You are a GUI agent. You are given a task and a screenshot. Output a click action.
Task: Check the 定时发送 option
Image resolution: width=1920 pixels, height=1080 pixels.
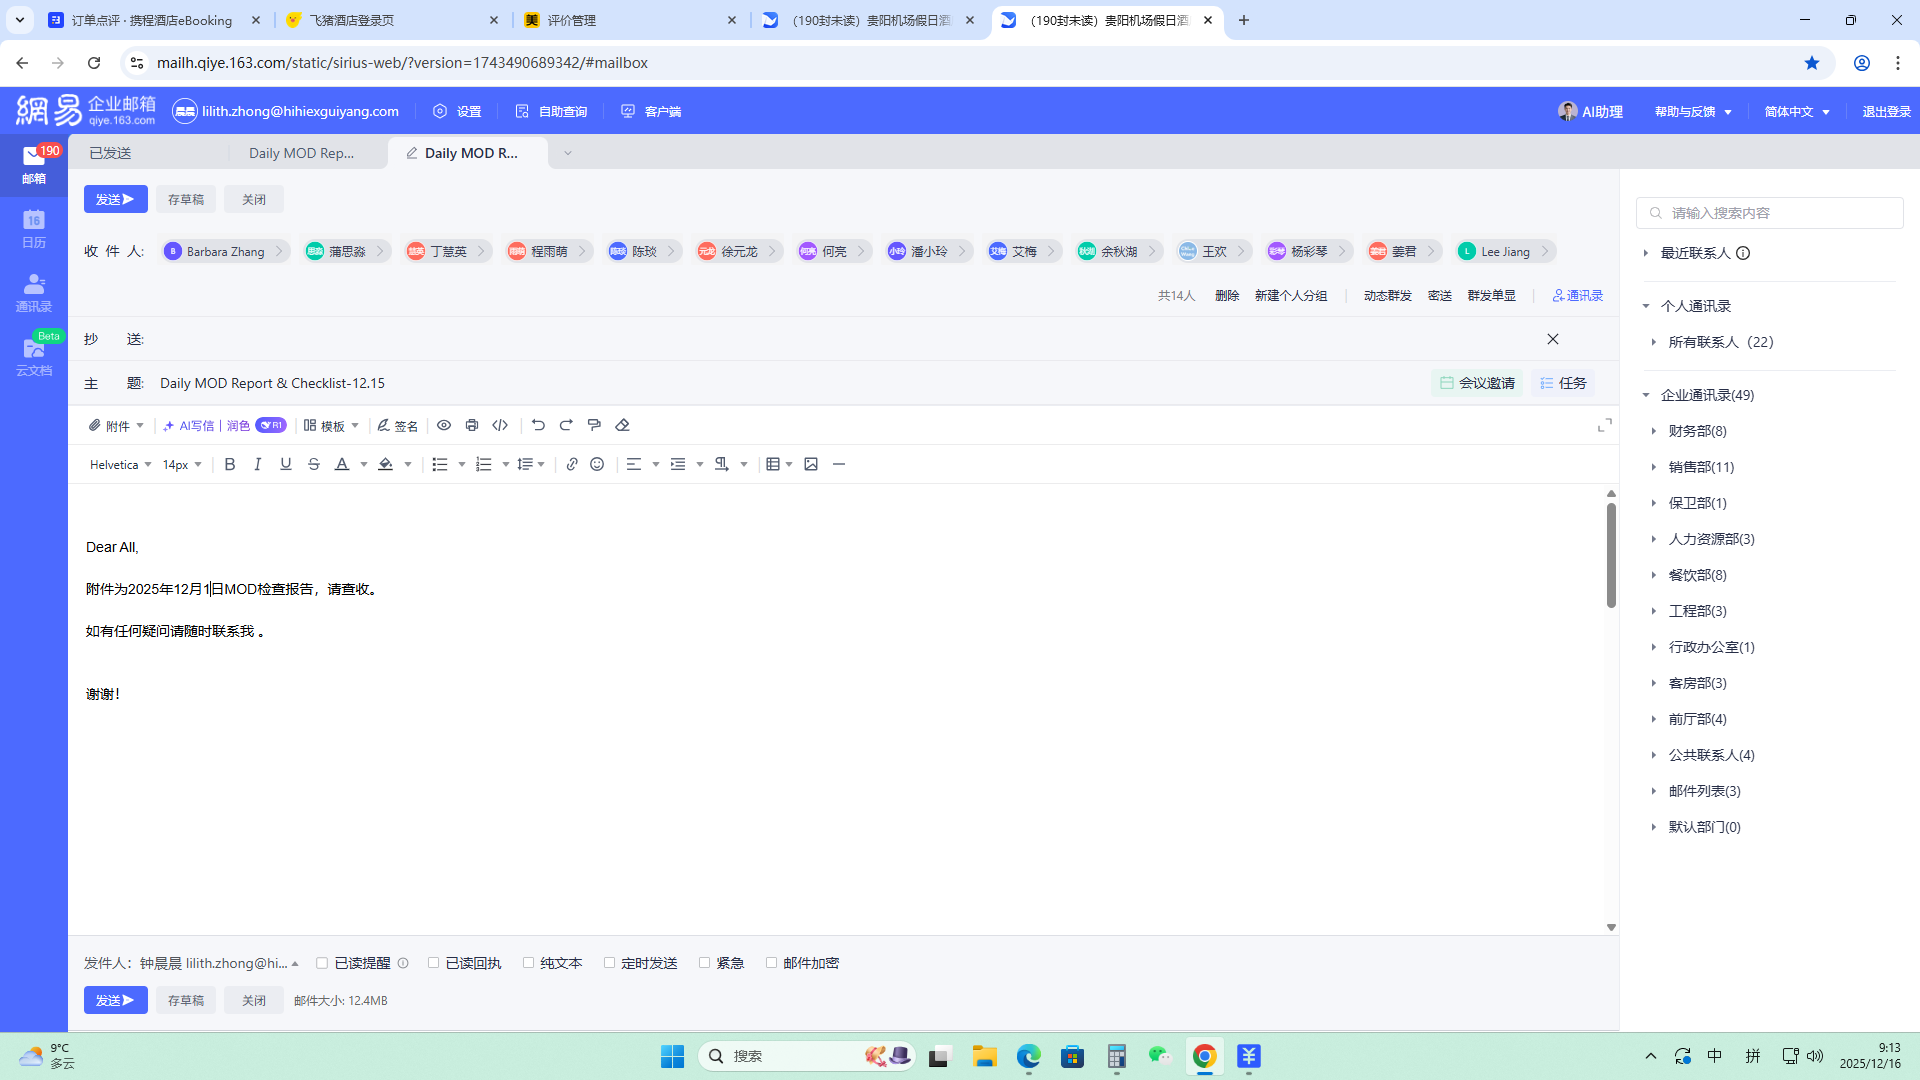[610, 963]
